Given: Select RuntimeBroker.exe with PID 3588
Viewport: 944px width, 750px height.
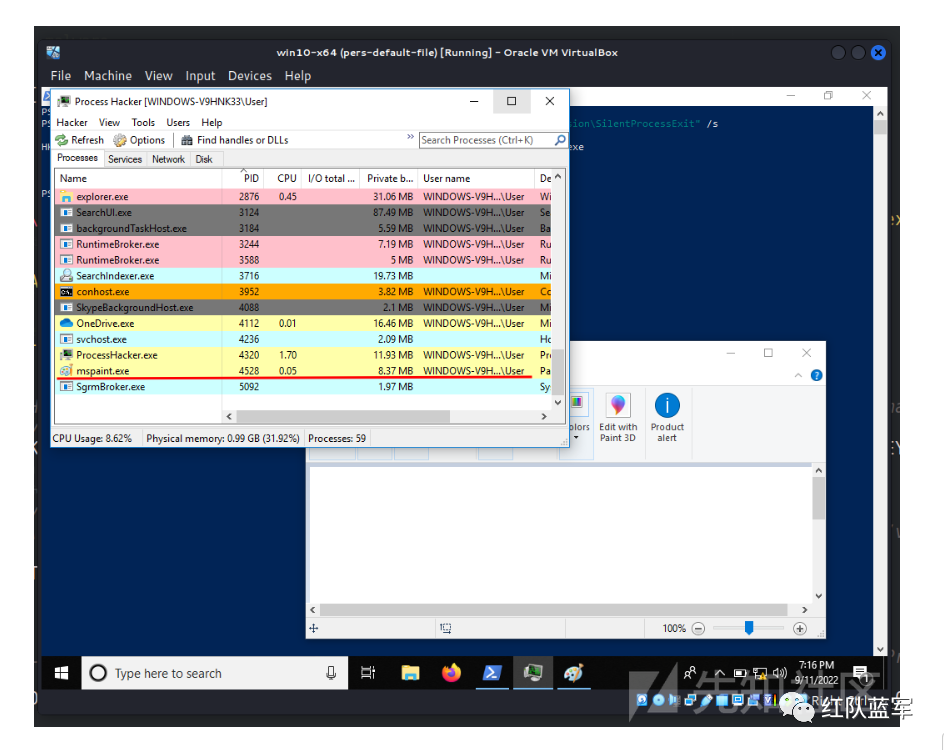Looking at the screenshot, I should click(303, 260).
